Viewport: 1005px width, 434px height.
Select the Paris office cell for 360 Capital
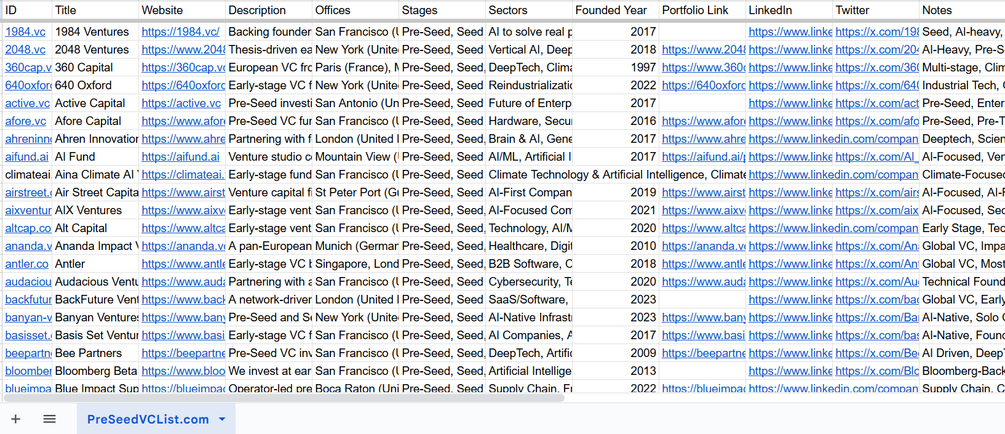(354, 68)
